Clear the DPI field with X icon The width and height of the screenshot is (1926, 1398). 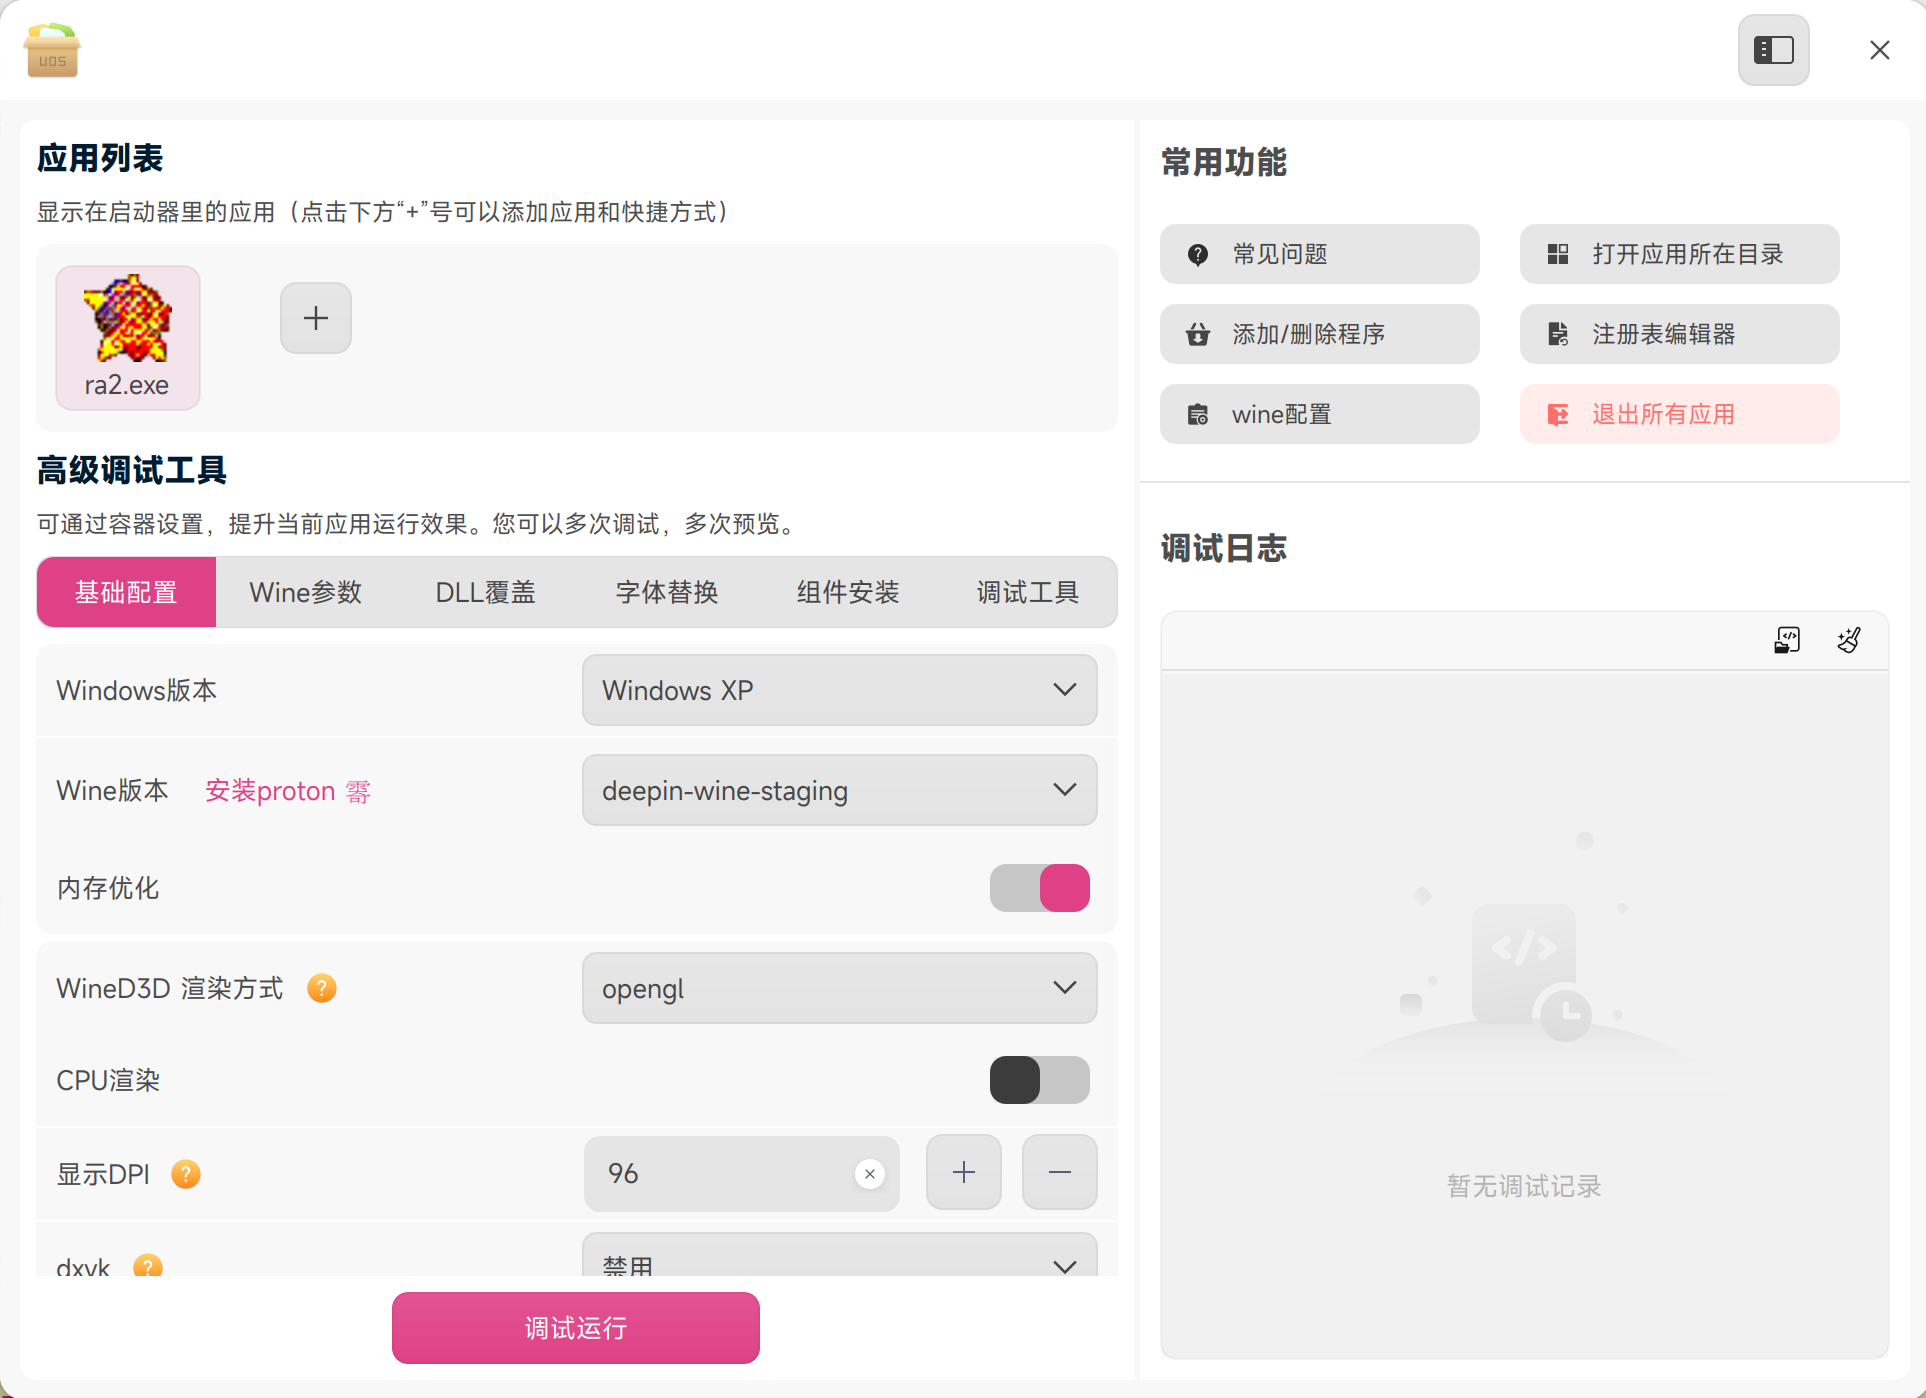click(870, 1174)
